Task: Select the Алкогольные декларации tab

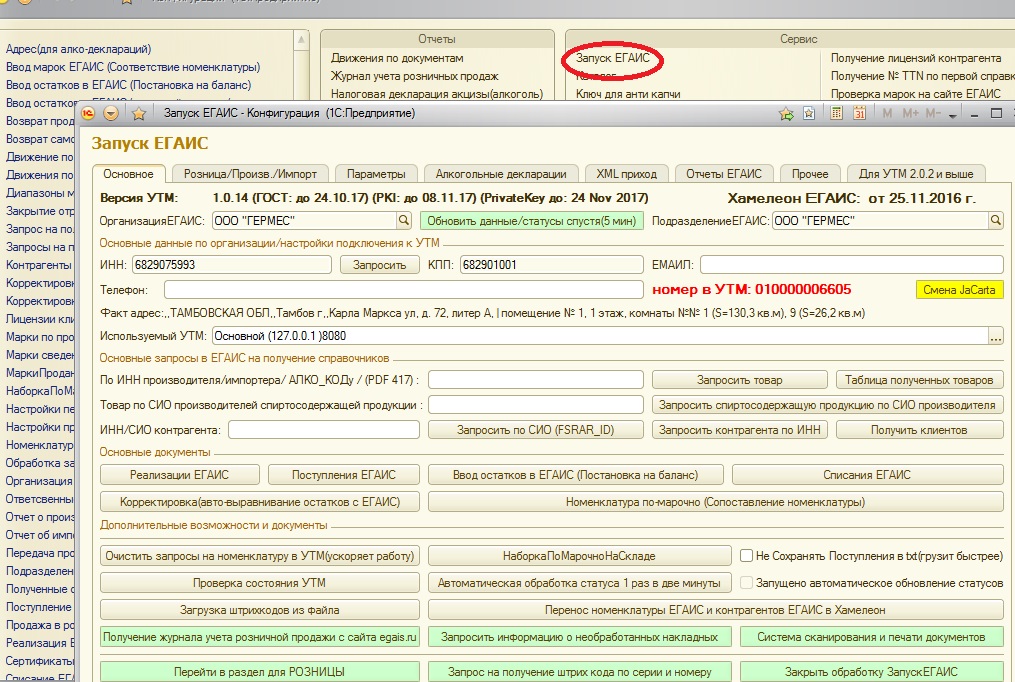Action: click(x=501, y=173)
